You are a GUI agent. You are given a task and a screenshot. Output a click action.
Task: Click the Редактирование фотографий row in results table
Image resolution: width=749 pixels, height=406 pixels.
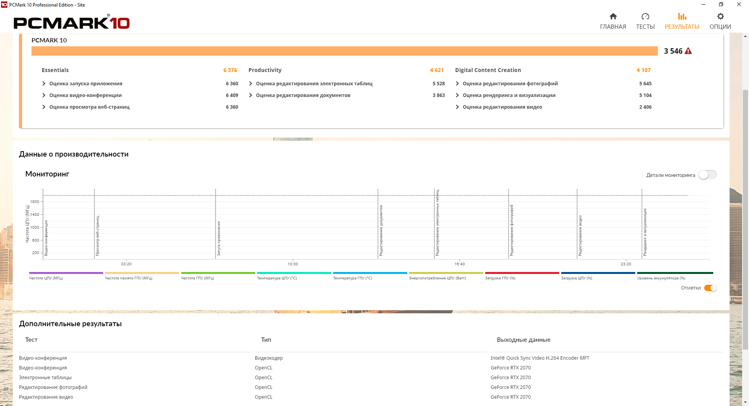[53, 387]
